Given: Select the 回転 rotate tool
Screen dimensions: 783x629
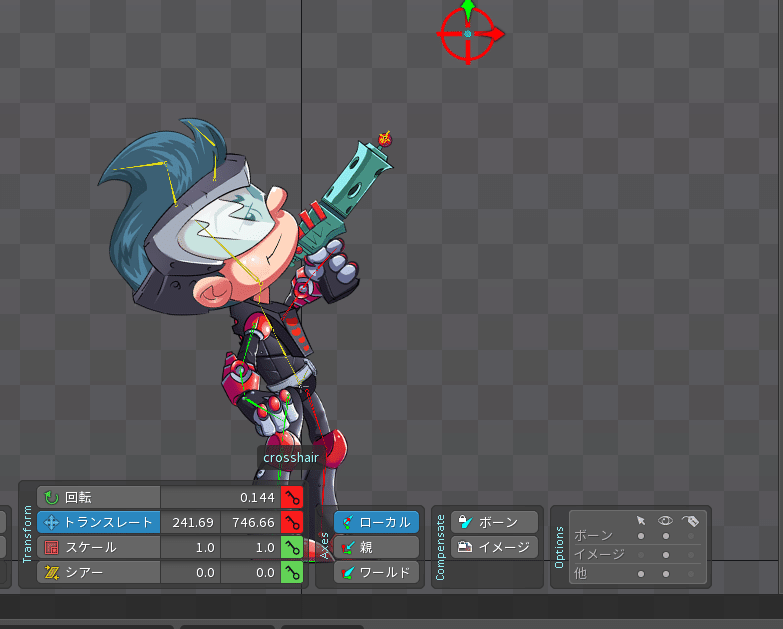Looking at the screenshot, I should click(x=99, y=497).
